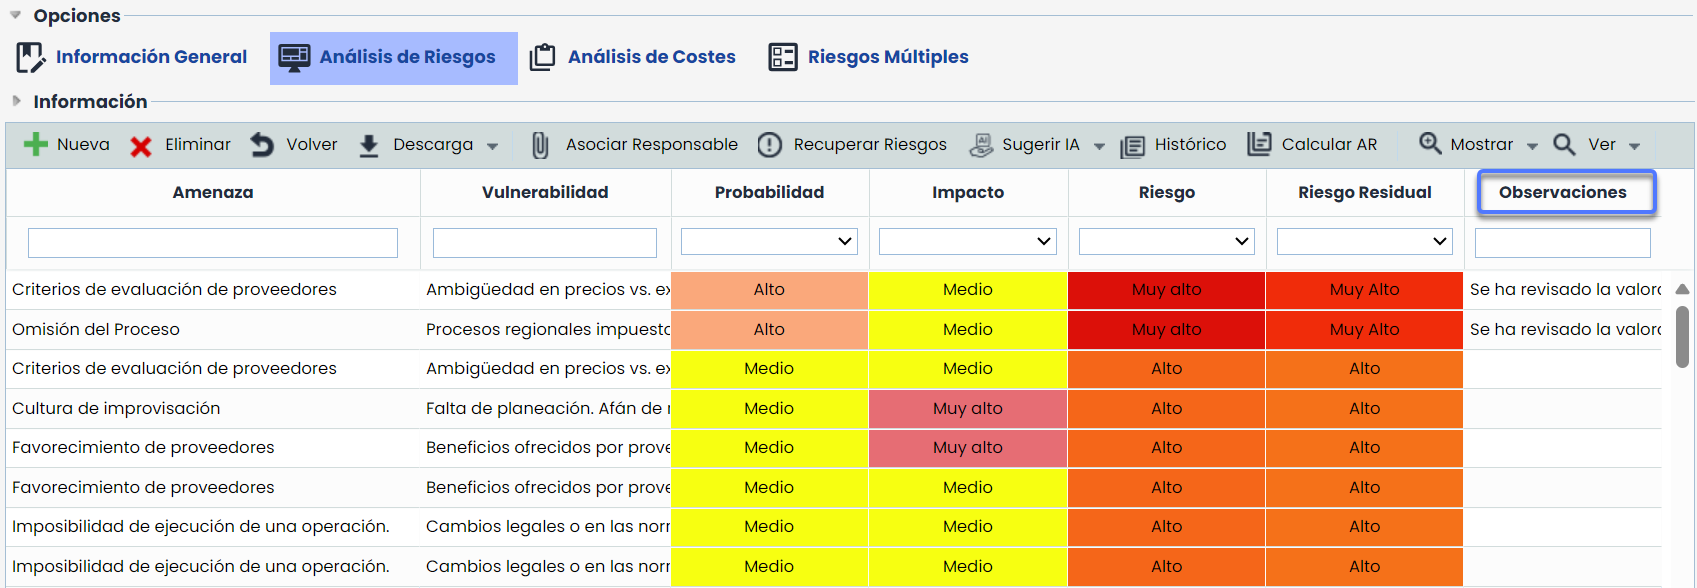
Task: Click the red Muy alto Riesgo cell in first row
Action: 1166,289
